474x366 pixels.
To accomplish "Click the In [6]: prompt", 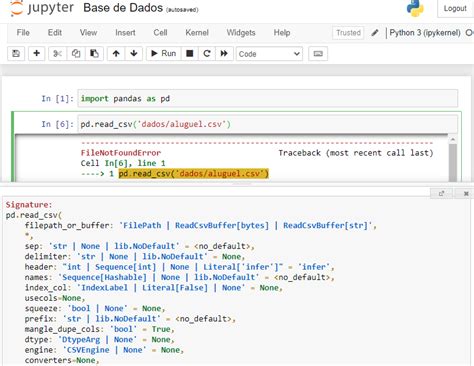I will point(57,124).
